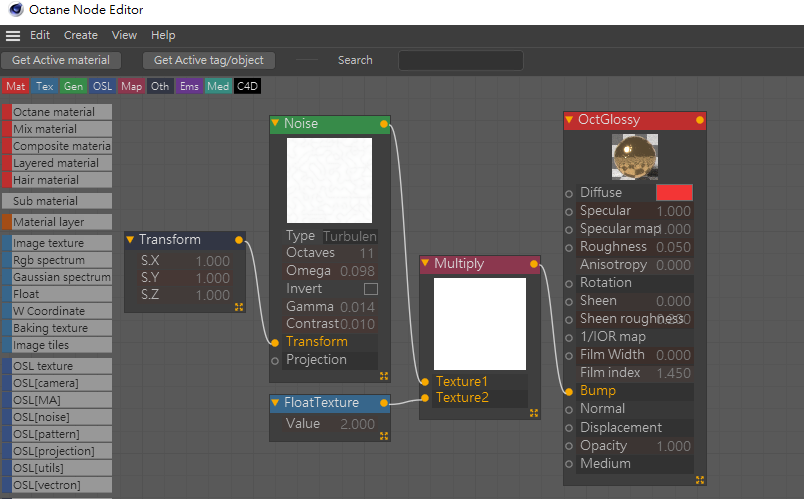Click the Transform S.X value 1.000
The width and height of the screenshot is (804, 499).
[x=212, y=261]
